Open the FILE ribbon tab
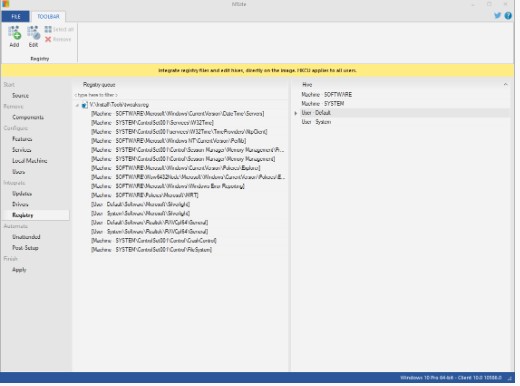The image size is (520, 386). point(16,17)
